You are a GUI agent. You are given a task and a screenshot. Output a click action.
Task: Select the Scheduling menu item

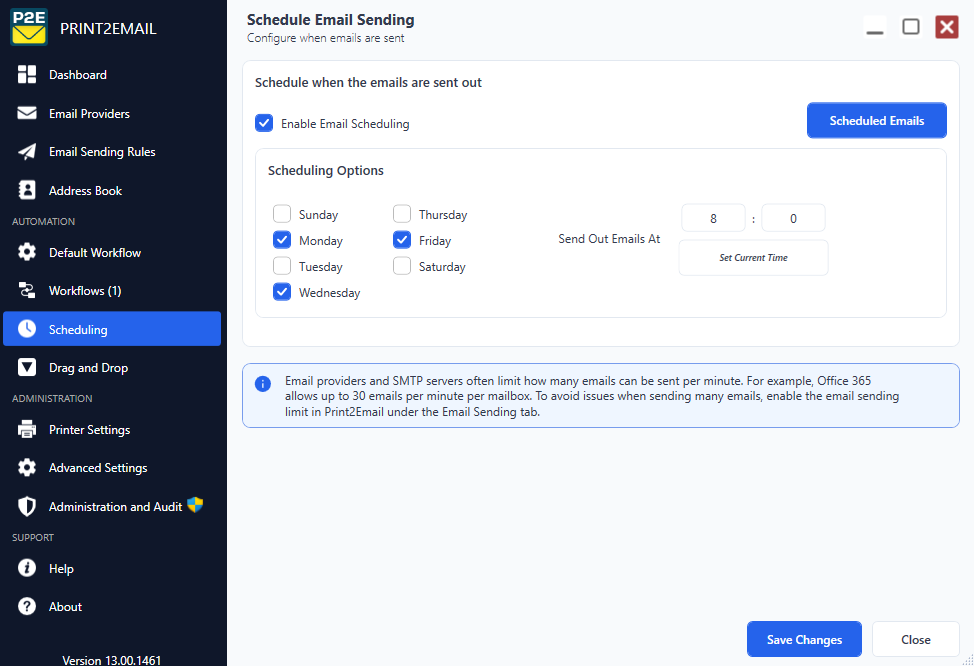click(x=112, y=329)
